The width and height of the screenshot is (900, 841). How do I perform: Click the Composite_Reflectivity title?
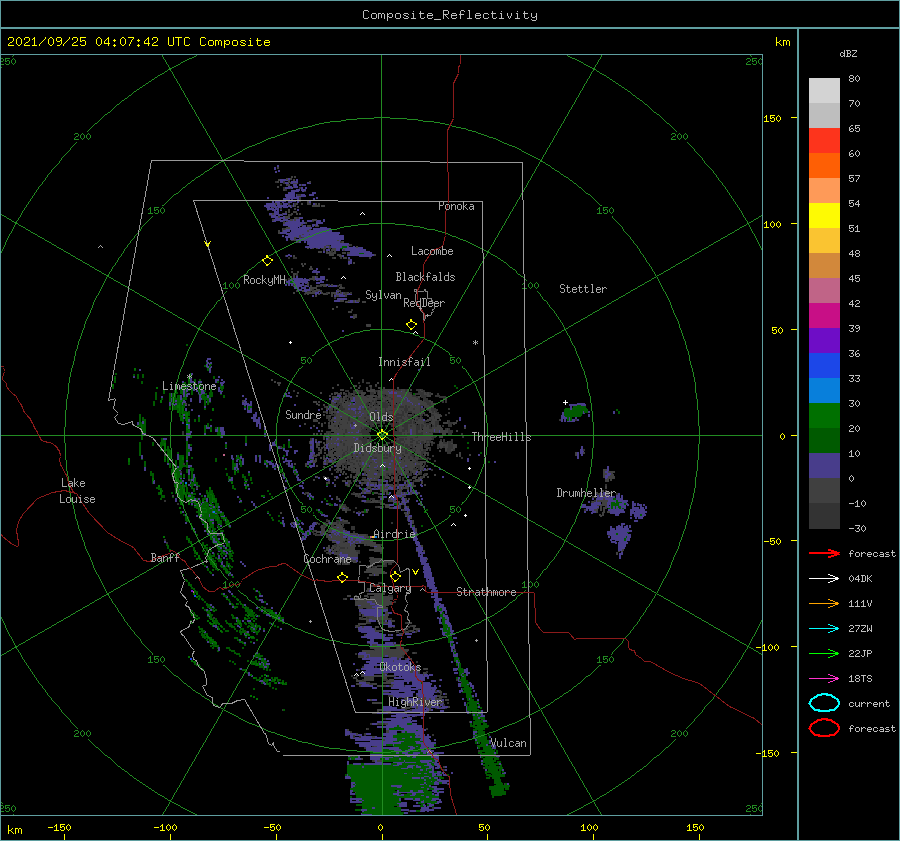(x=450, y=15)
